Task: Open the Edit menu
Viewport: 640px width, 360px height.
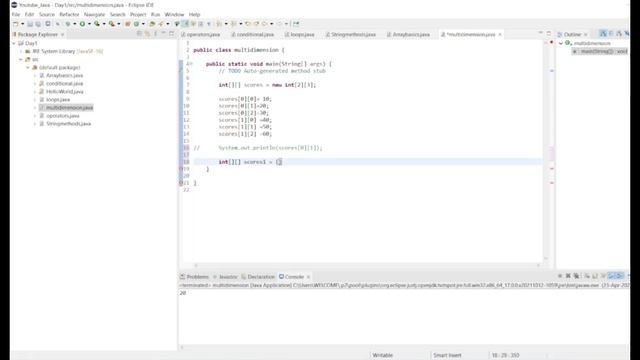Action: pos(29,14)
